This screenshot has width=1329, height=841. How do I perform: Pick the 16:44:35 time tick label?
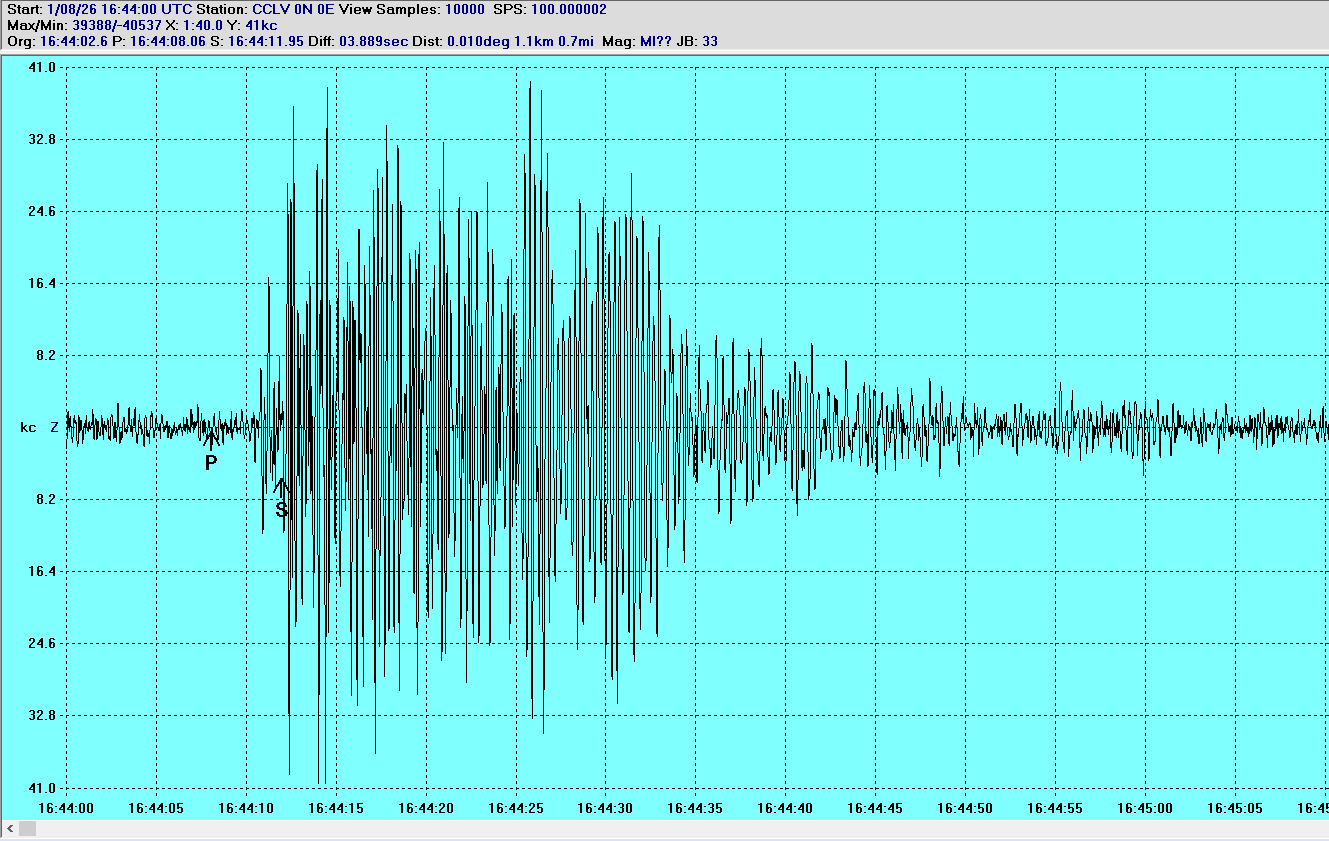click(696, 807)
